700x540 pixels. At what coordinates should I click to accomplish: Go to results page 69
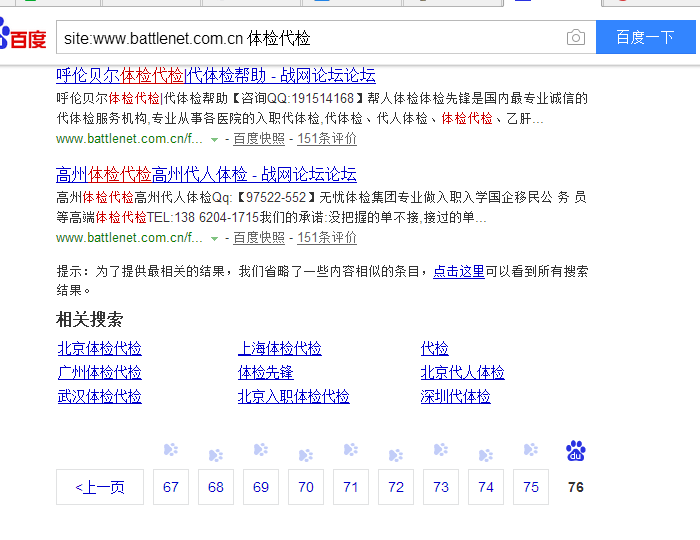click(x=261, y=487)
